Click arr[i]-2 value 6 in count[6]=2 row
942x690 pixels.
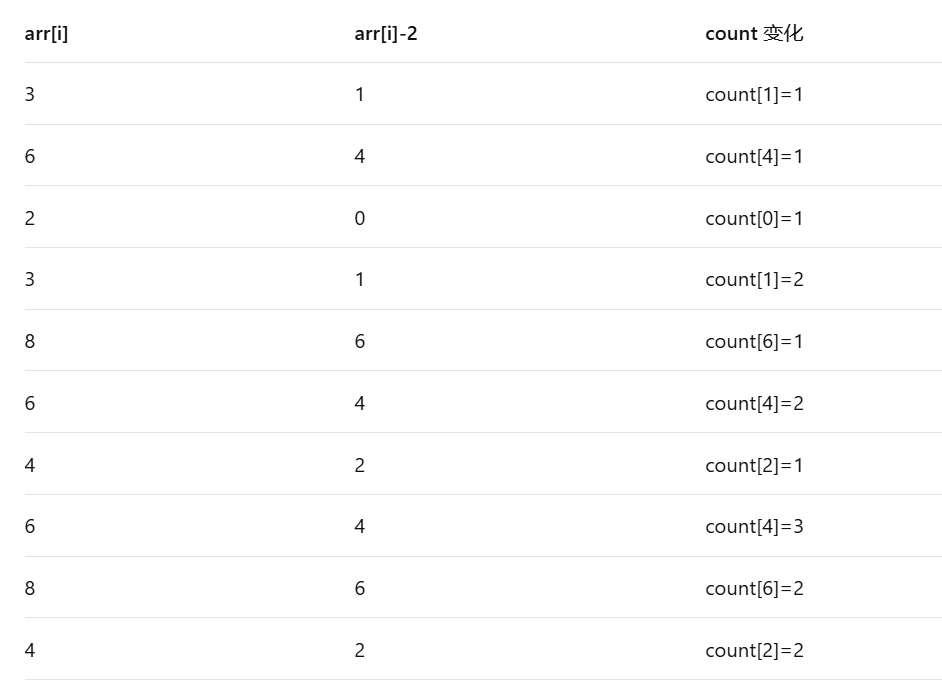coord(359,588)
